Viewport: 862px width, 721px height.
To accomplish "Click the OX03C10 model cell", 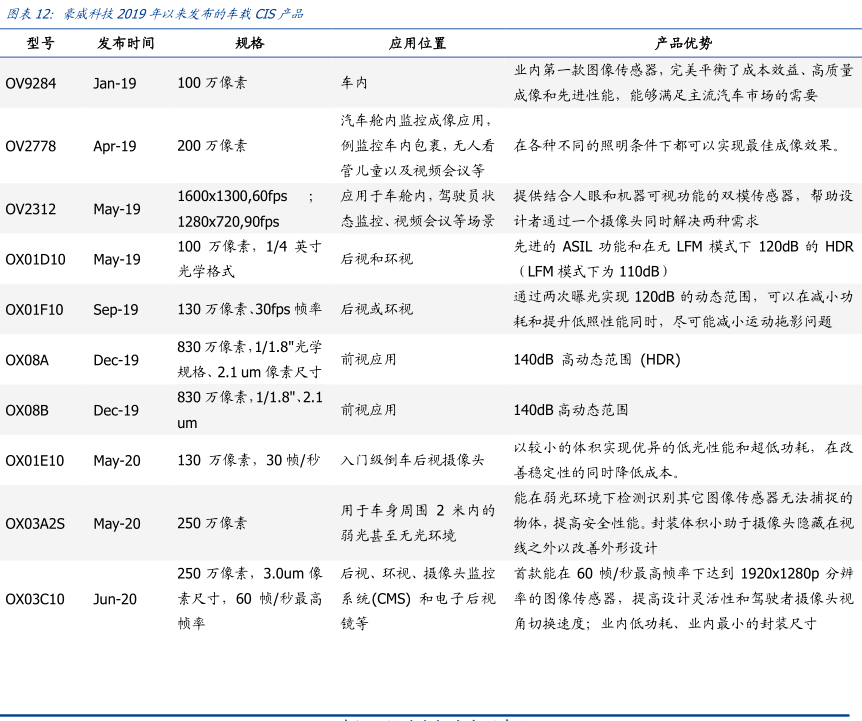I will click(36, 600).
